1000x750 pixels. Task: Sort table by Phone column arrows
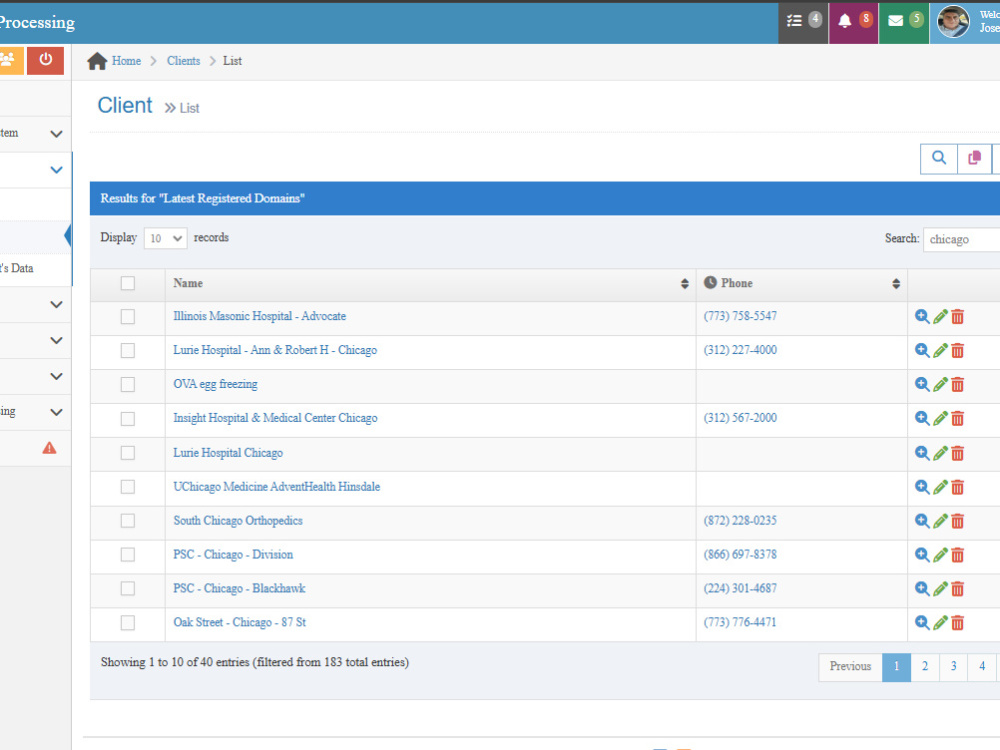(895, 284)
